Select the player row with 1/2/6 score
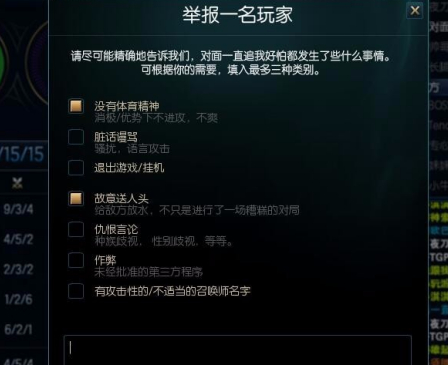The width and height of the screenshot is (448, 365). point(18,299)
